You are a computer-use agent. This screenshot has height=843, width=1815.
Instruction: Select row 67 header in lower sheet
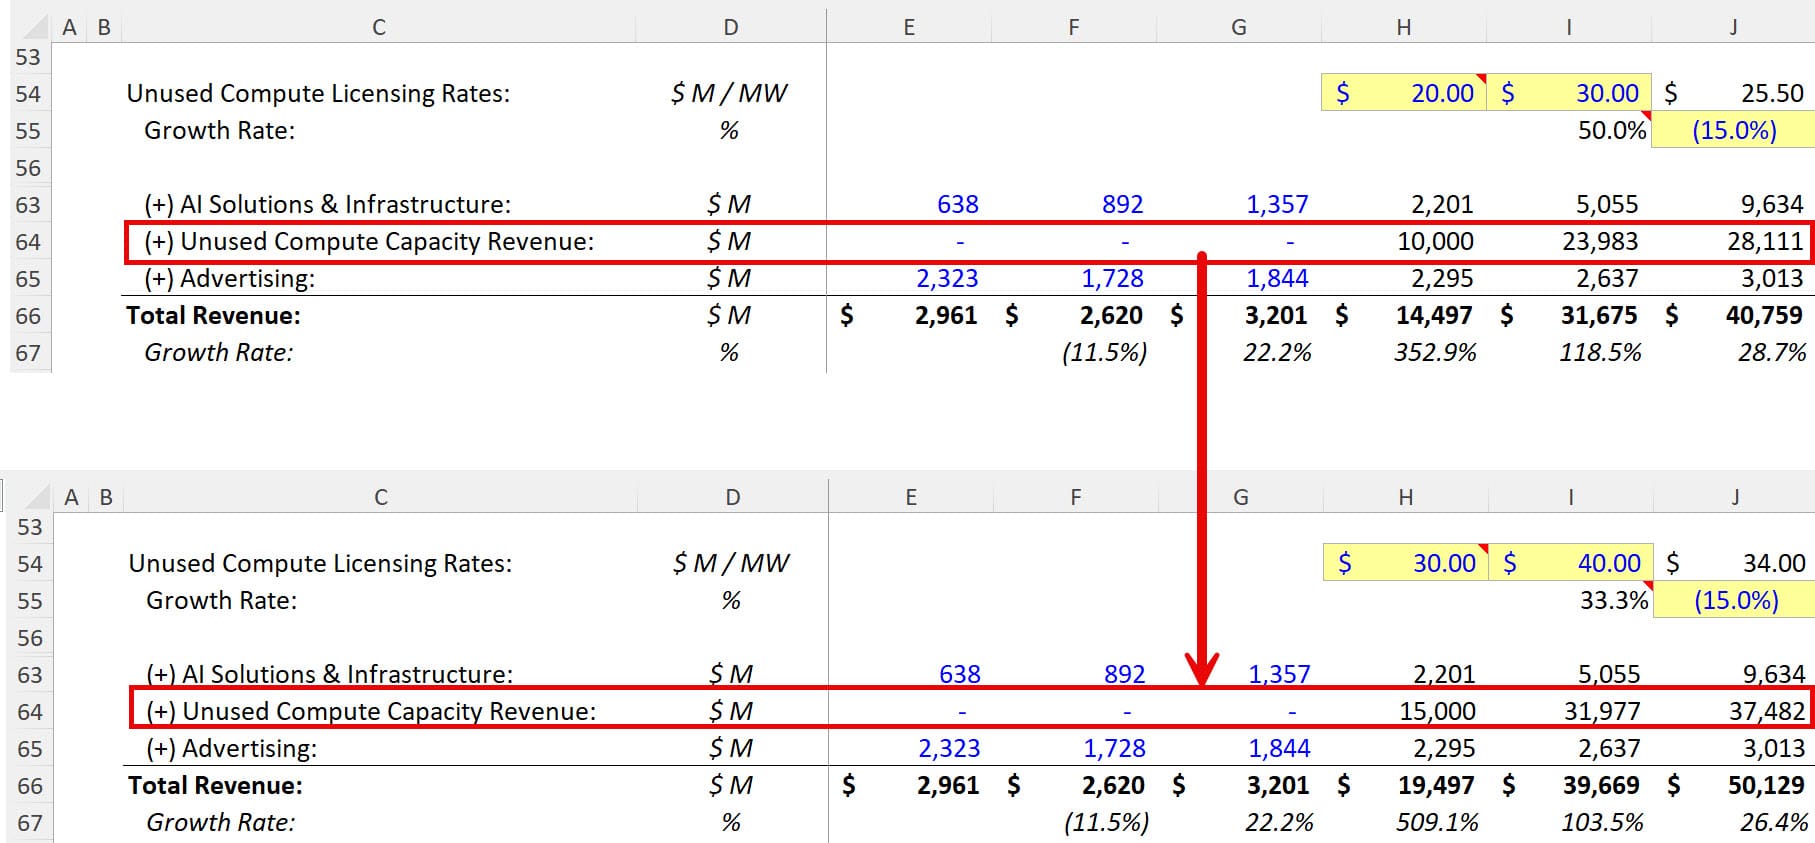pos(31,822)
